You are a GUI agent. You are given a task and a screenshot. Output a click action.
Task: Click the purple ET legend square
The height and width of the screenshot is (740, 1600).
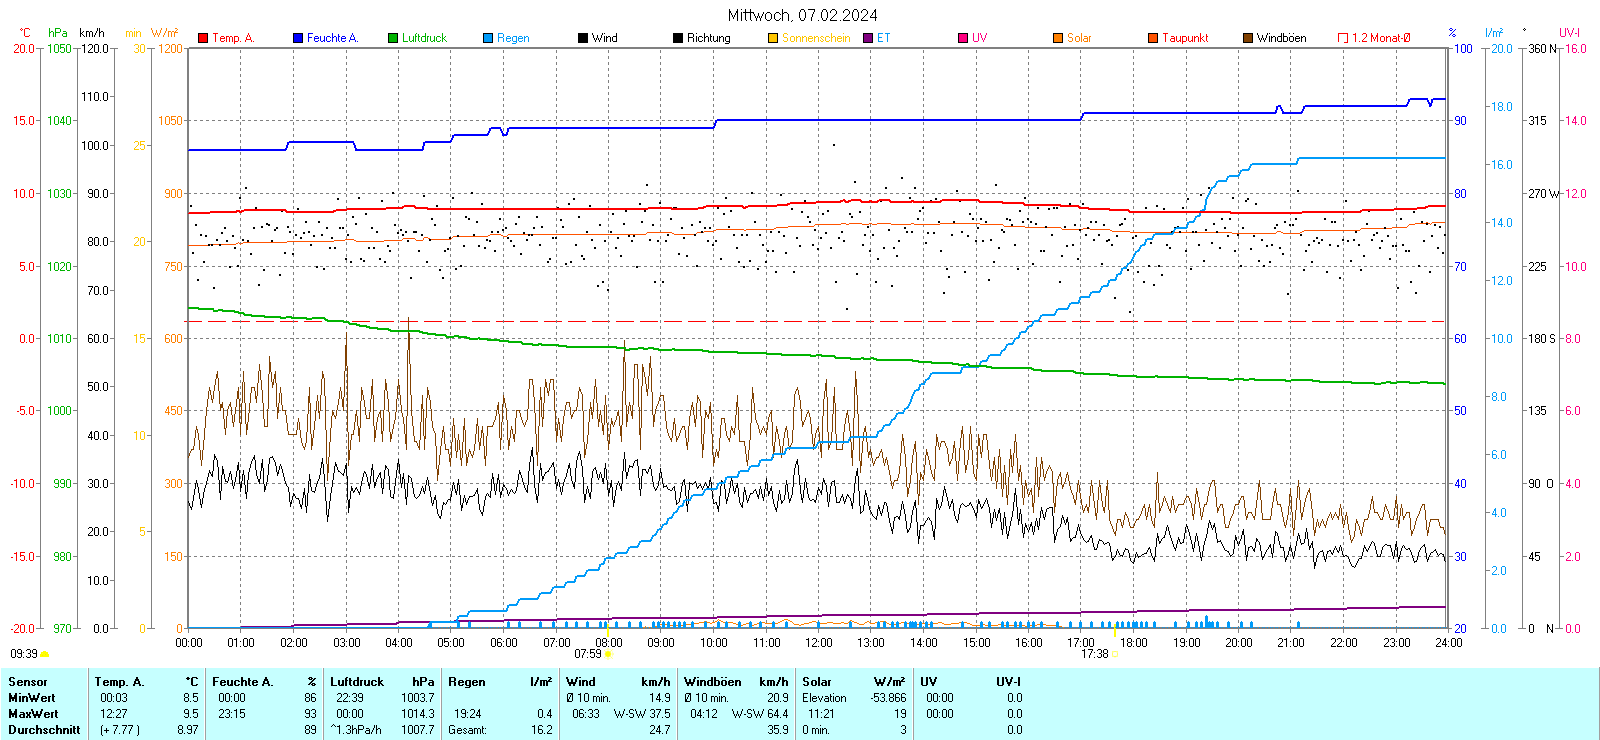coord(868,38)
